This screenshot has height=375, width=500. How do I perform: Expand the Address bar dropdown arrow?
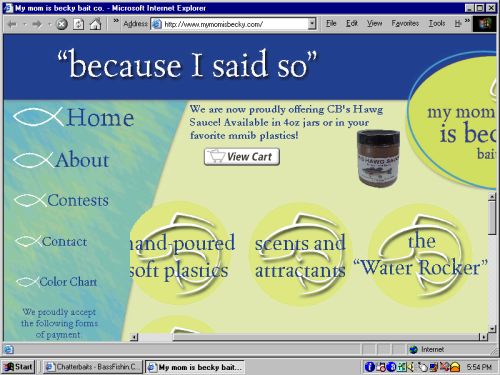pyautogui.click(x=312, y=24)
